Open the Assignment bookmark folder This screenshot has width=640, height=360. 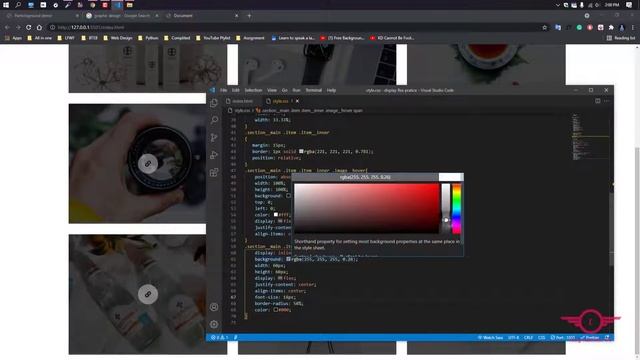[x=250, y=38]
